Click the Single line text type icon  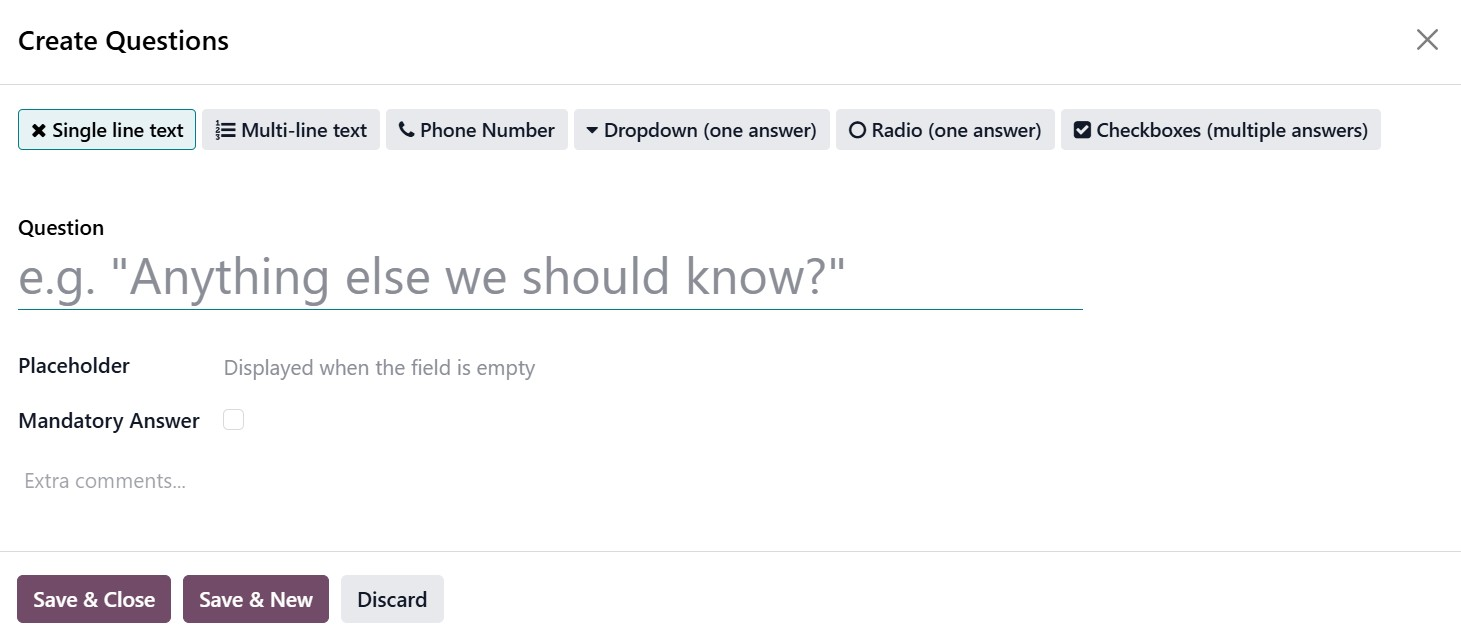[x=39, y=130]
